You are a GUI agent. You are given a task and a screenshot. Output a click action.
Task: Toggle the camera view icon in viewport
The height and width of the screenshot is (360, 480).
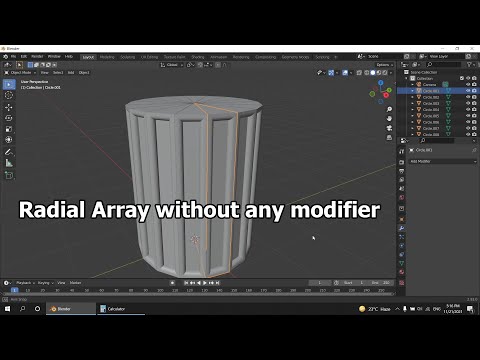pos(389,128)
